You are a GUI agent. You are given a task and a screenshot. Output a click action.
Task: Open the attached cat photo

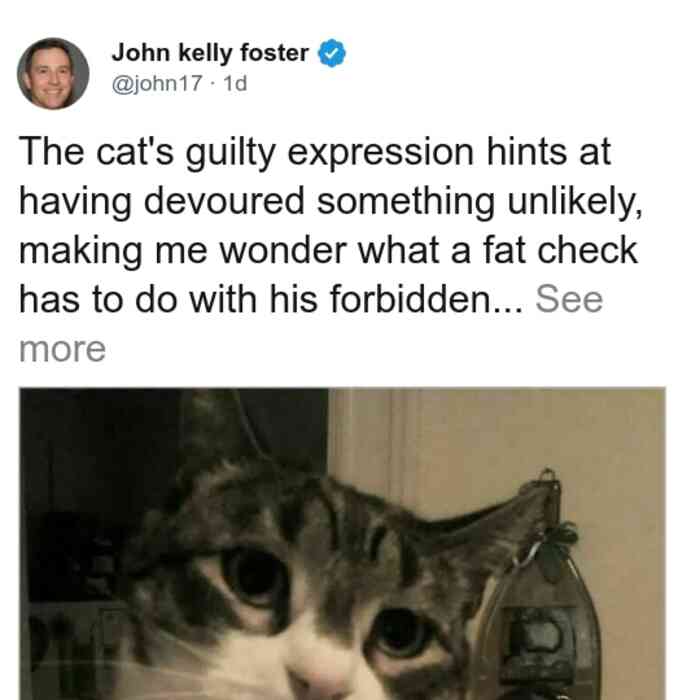click(x=342, y=544)
